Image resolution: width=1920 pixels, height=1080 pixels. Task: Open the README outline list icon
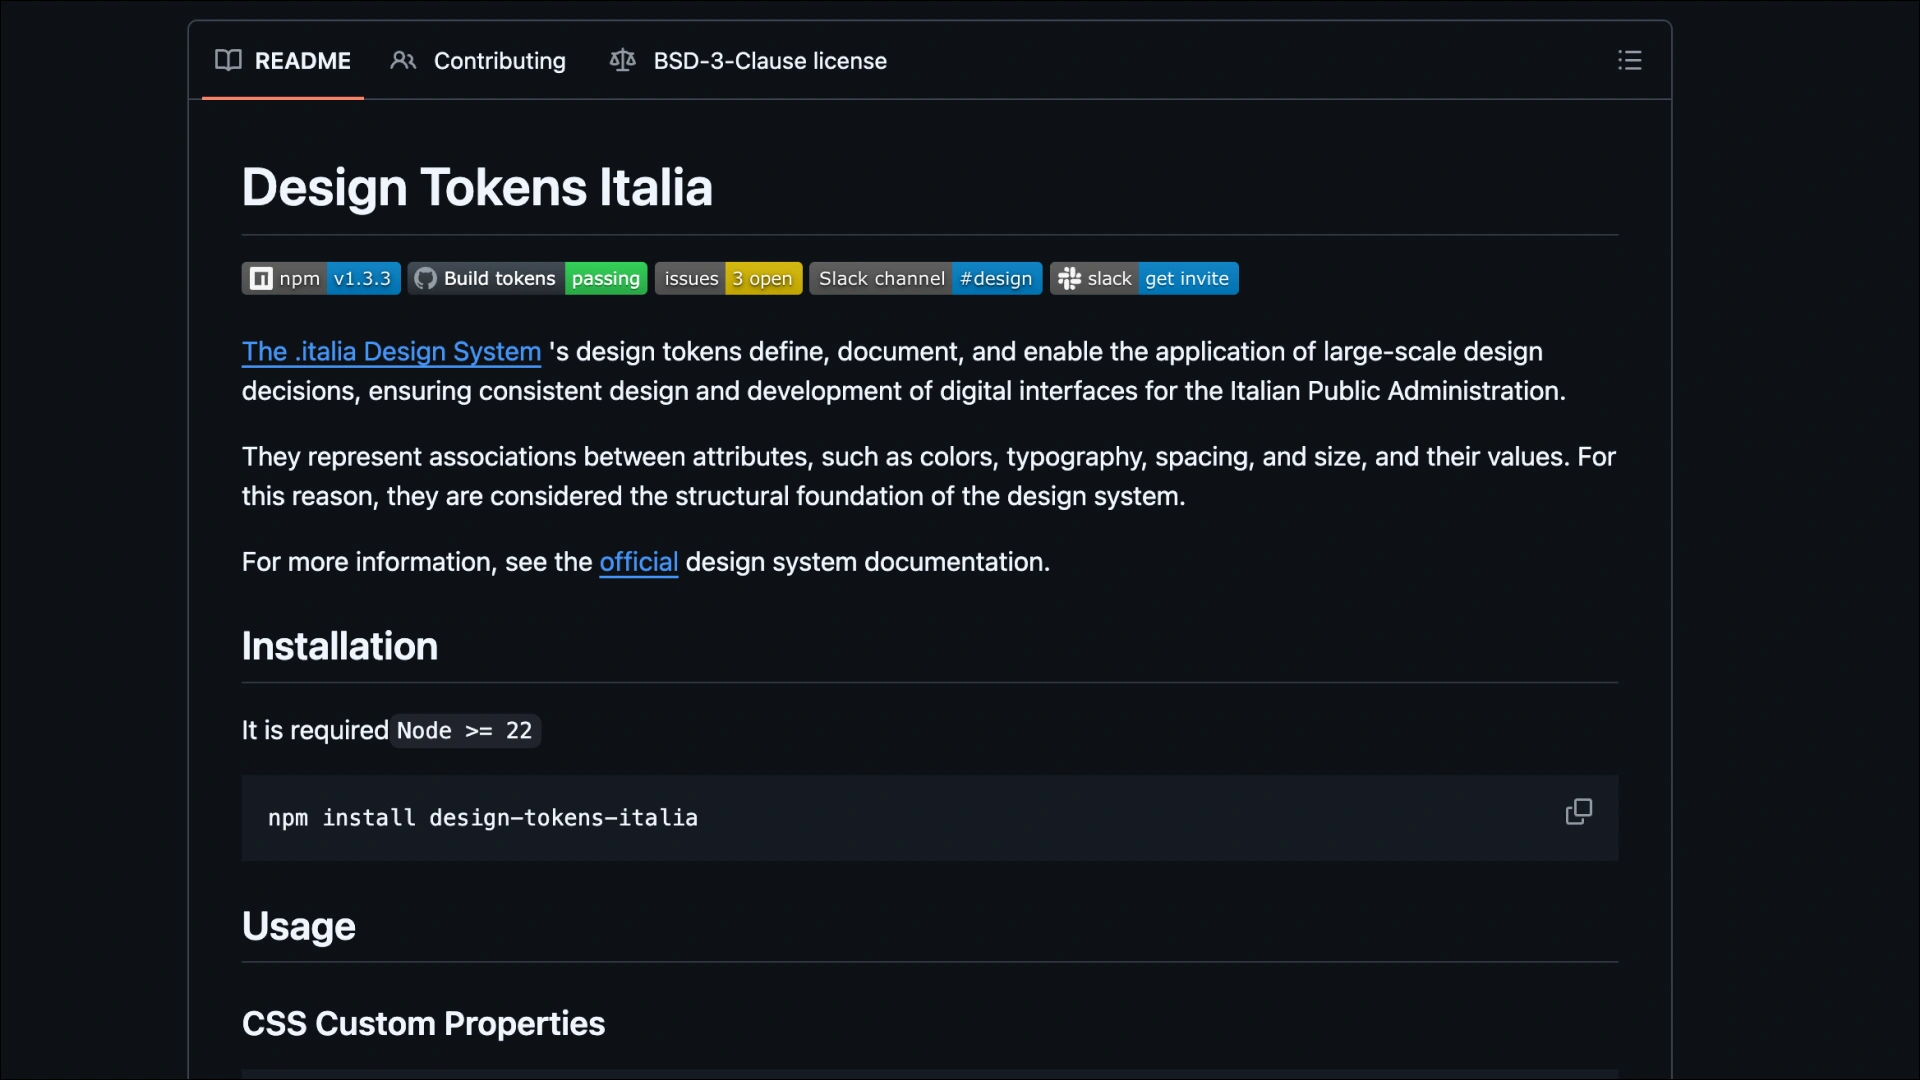coord(1629,60)
